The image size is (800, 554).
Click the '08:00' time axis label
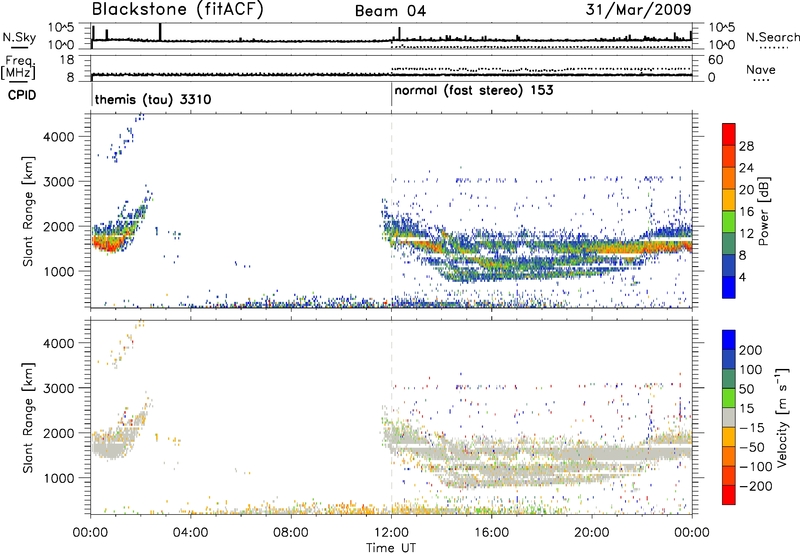point(291,533)
